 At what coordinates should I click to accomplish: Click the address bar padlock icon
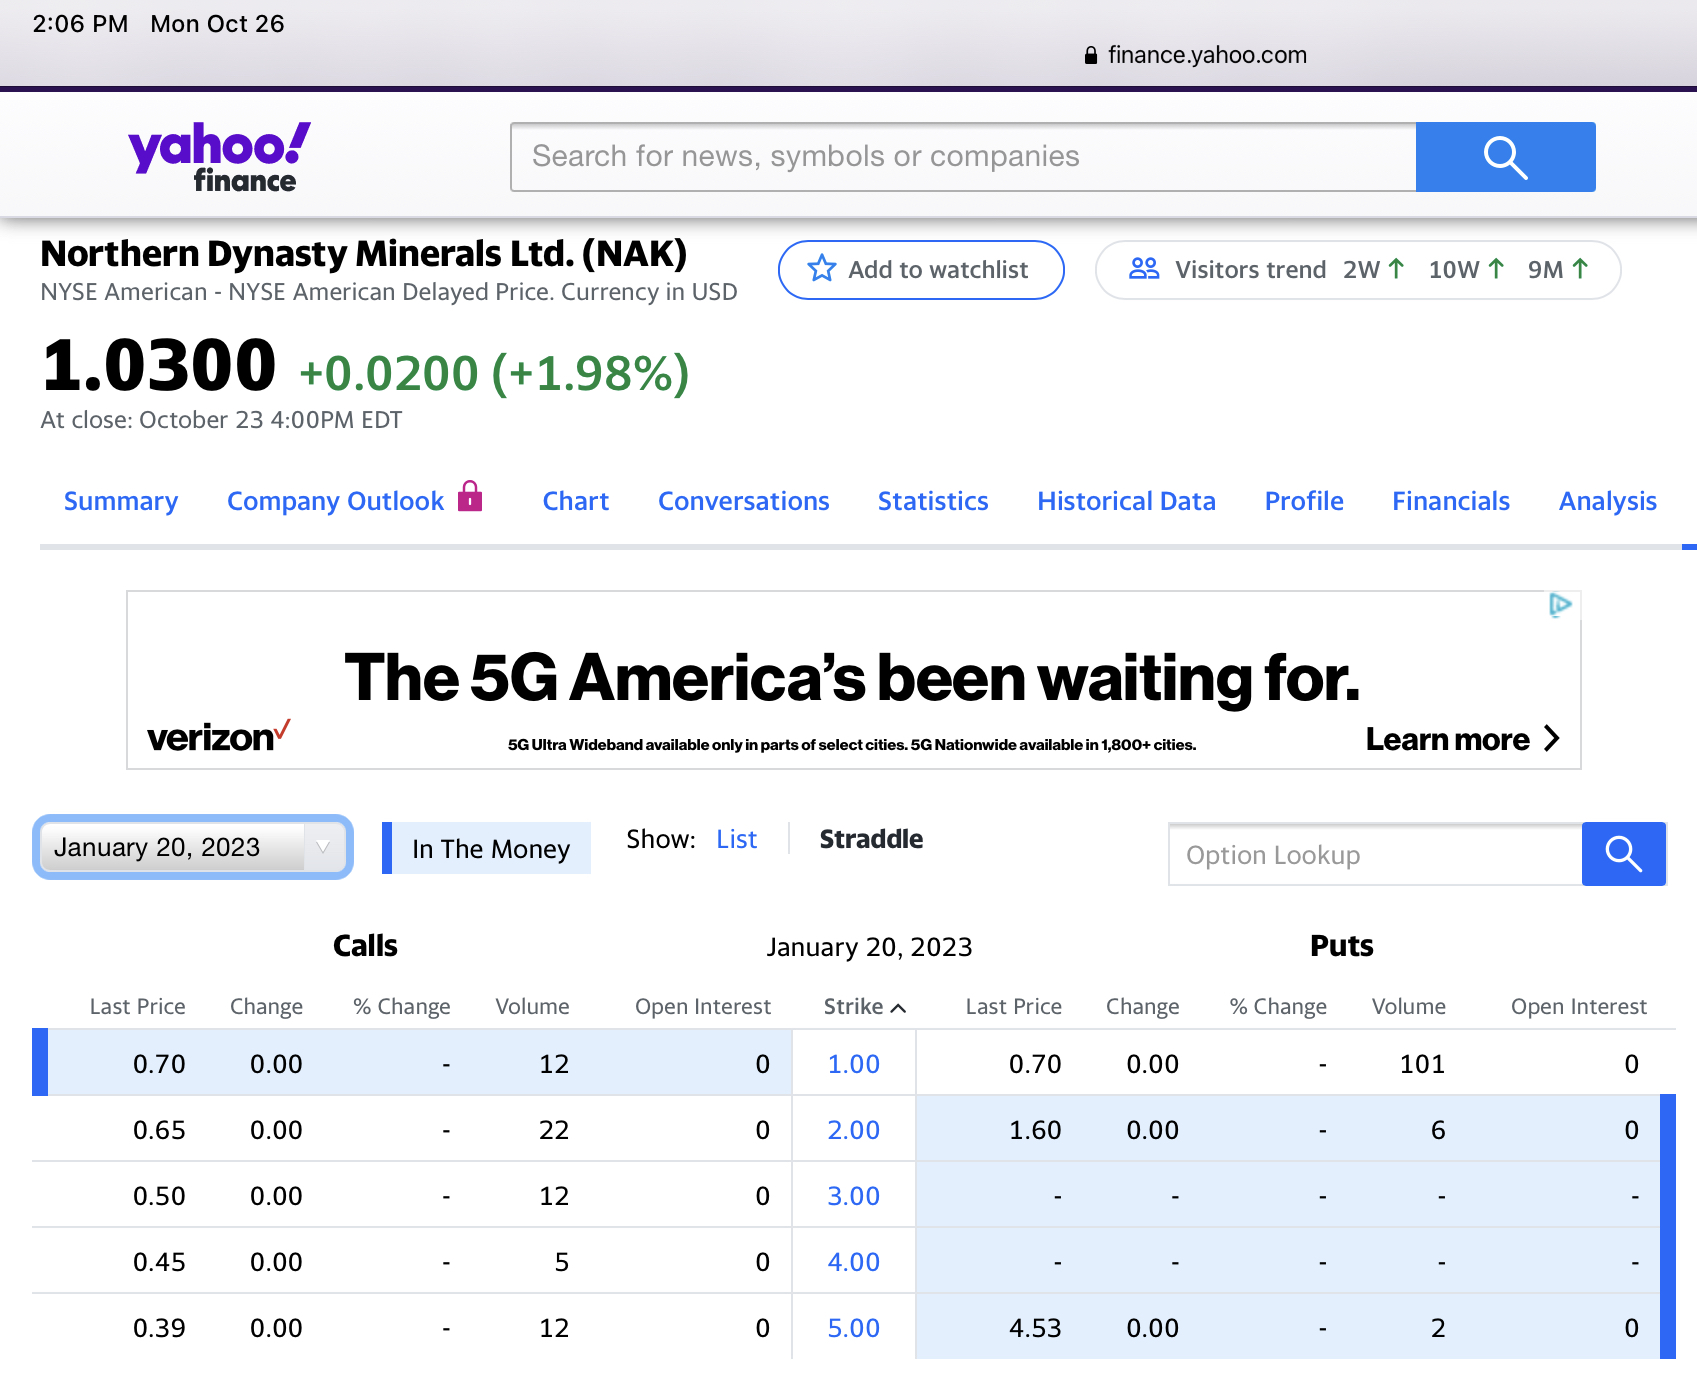pyautogui.click(x=1090, y=56)
